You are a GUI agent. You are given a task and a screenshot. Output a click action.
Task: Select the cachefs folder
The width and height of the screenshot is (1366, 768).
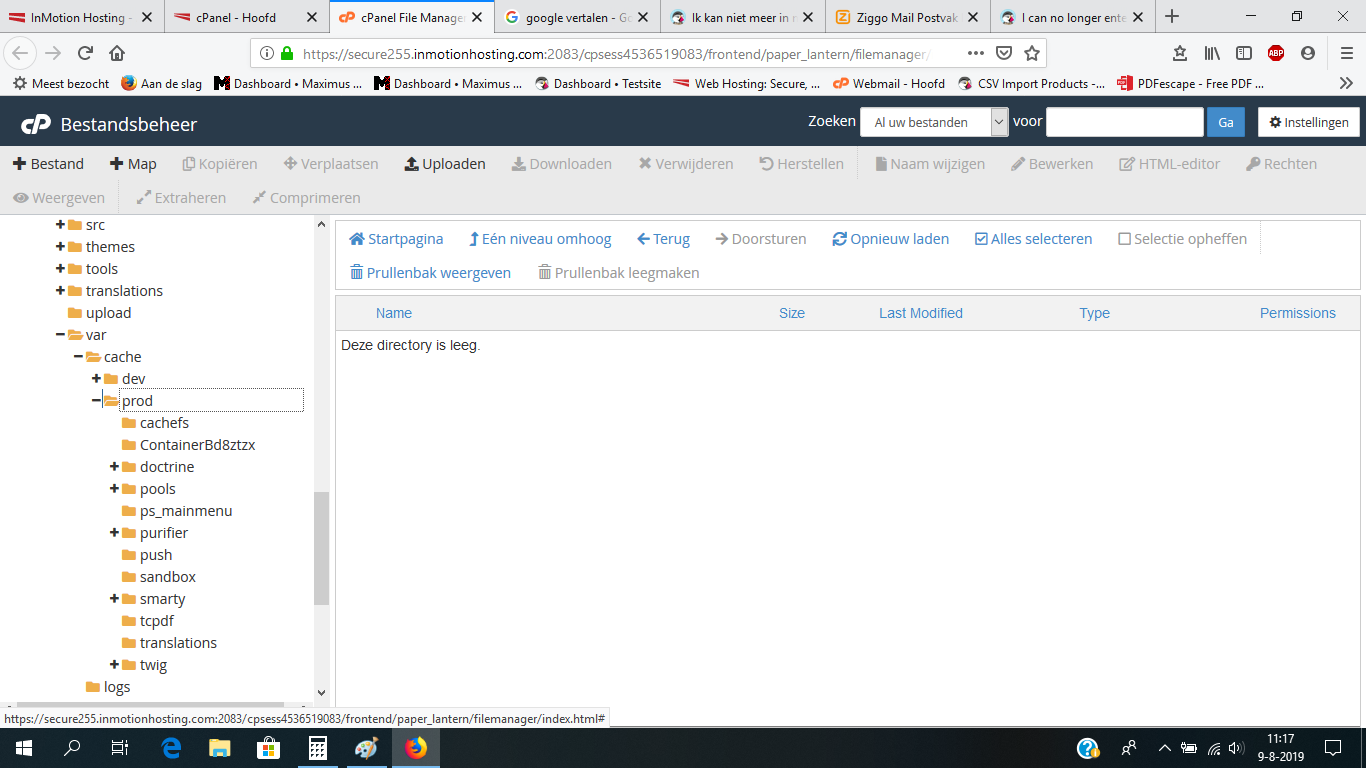[x=164, y=423]
